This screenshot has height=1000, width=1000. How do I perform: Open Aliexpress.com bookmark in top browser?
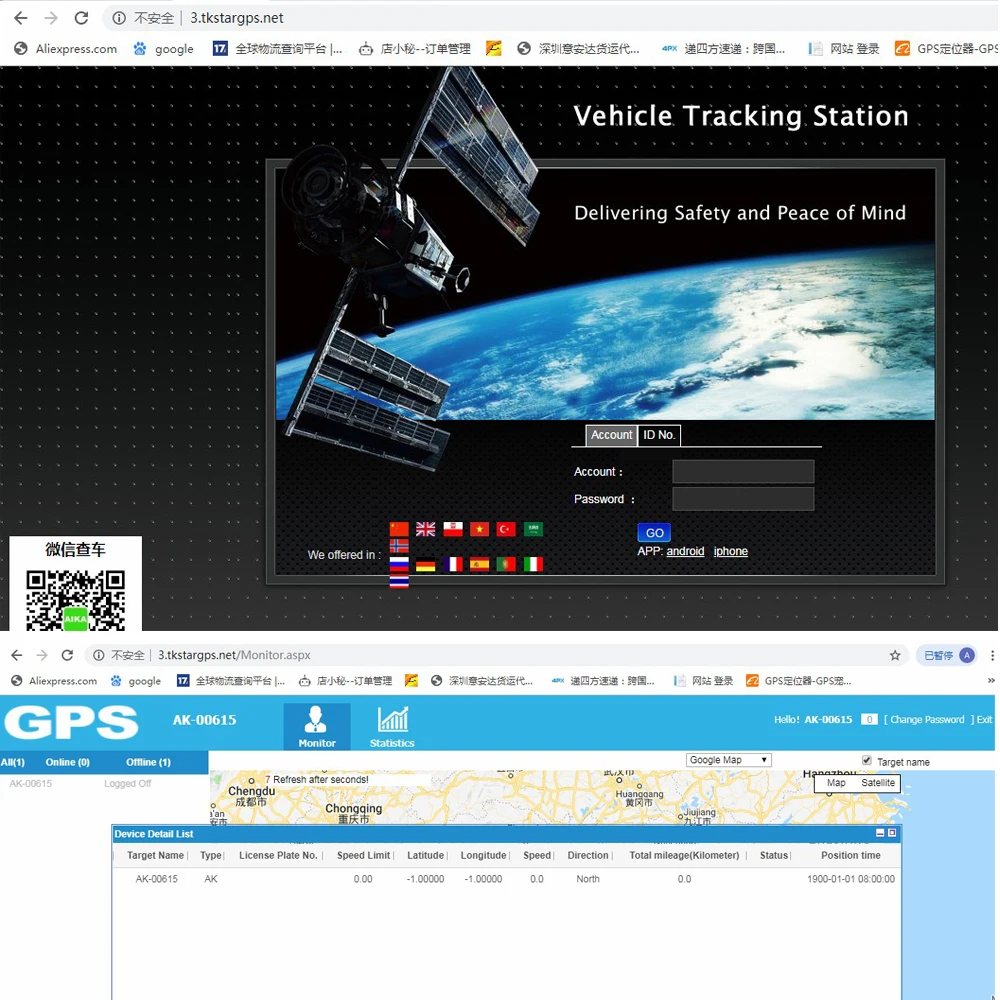tap(66, 48)
